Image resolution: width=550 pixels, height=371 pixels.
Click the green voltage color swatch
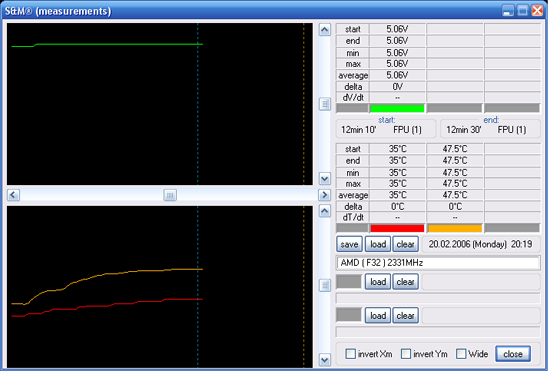click(397, 108)
